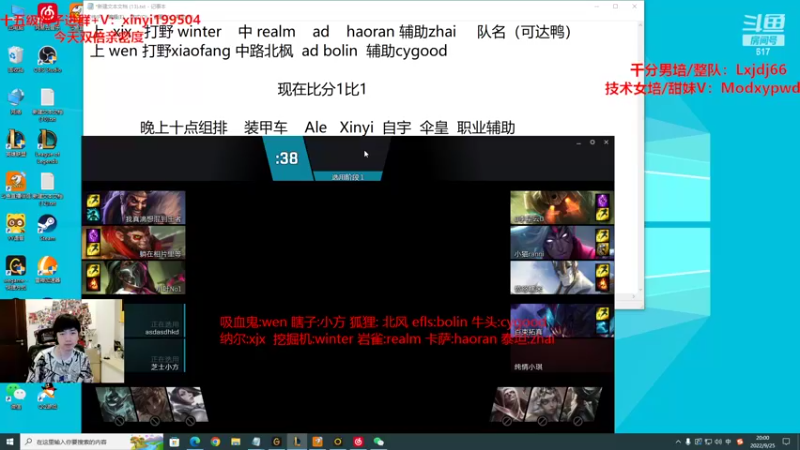
Task: Click the purple spell icon beside Wukong's portrait
Action: (x=93, y=236)
